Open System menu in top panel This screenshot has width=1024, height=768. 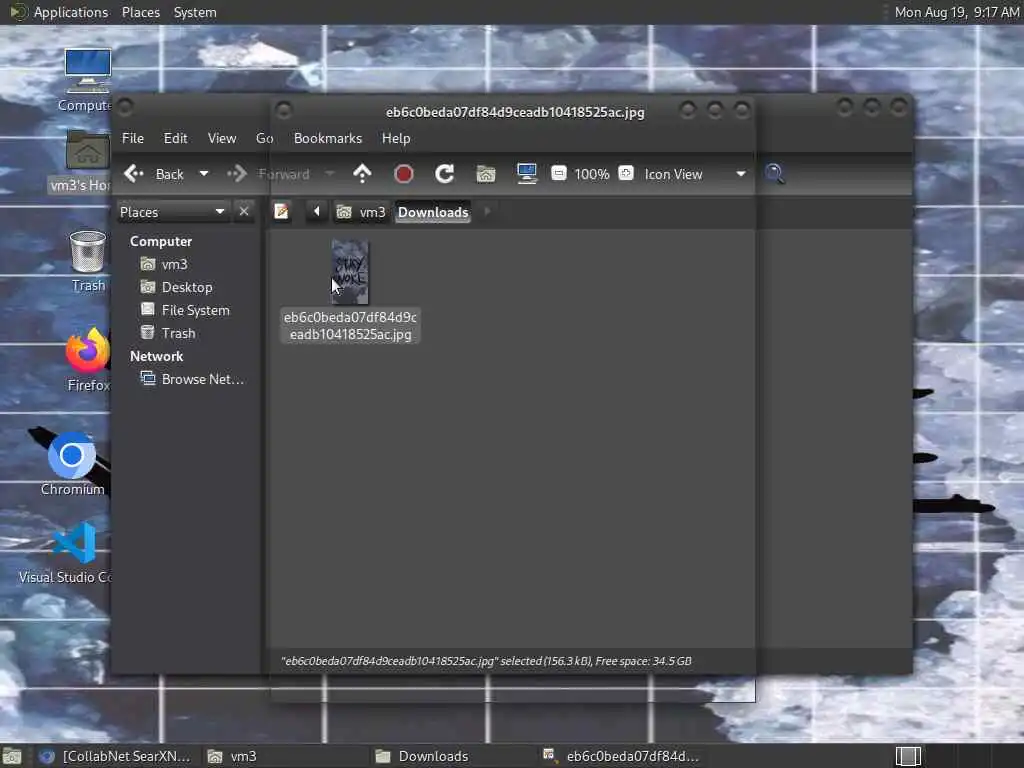click(195, 12)
